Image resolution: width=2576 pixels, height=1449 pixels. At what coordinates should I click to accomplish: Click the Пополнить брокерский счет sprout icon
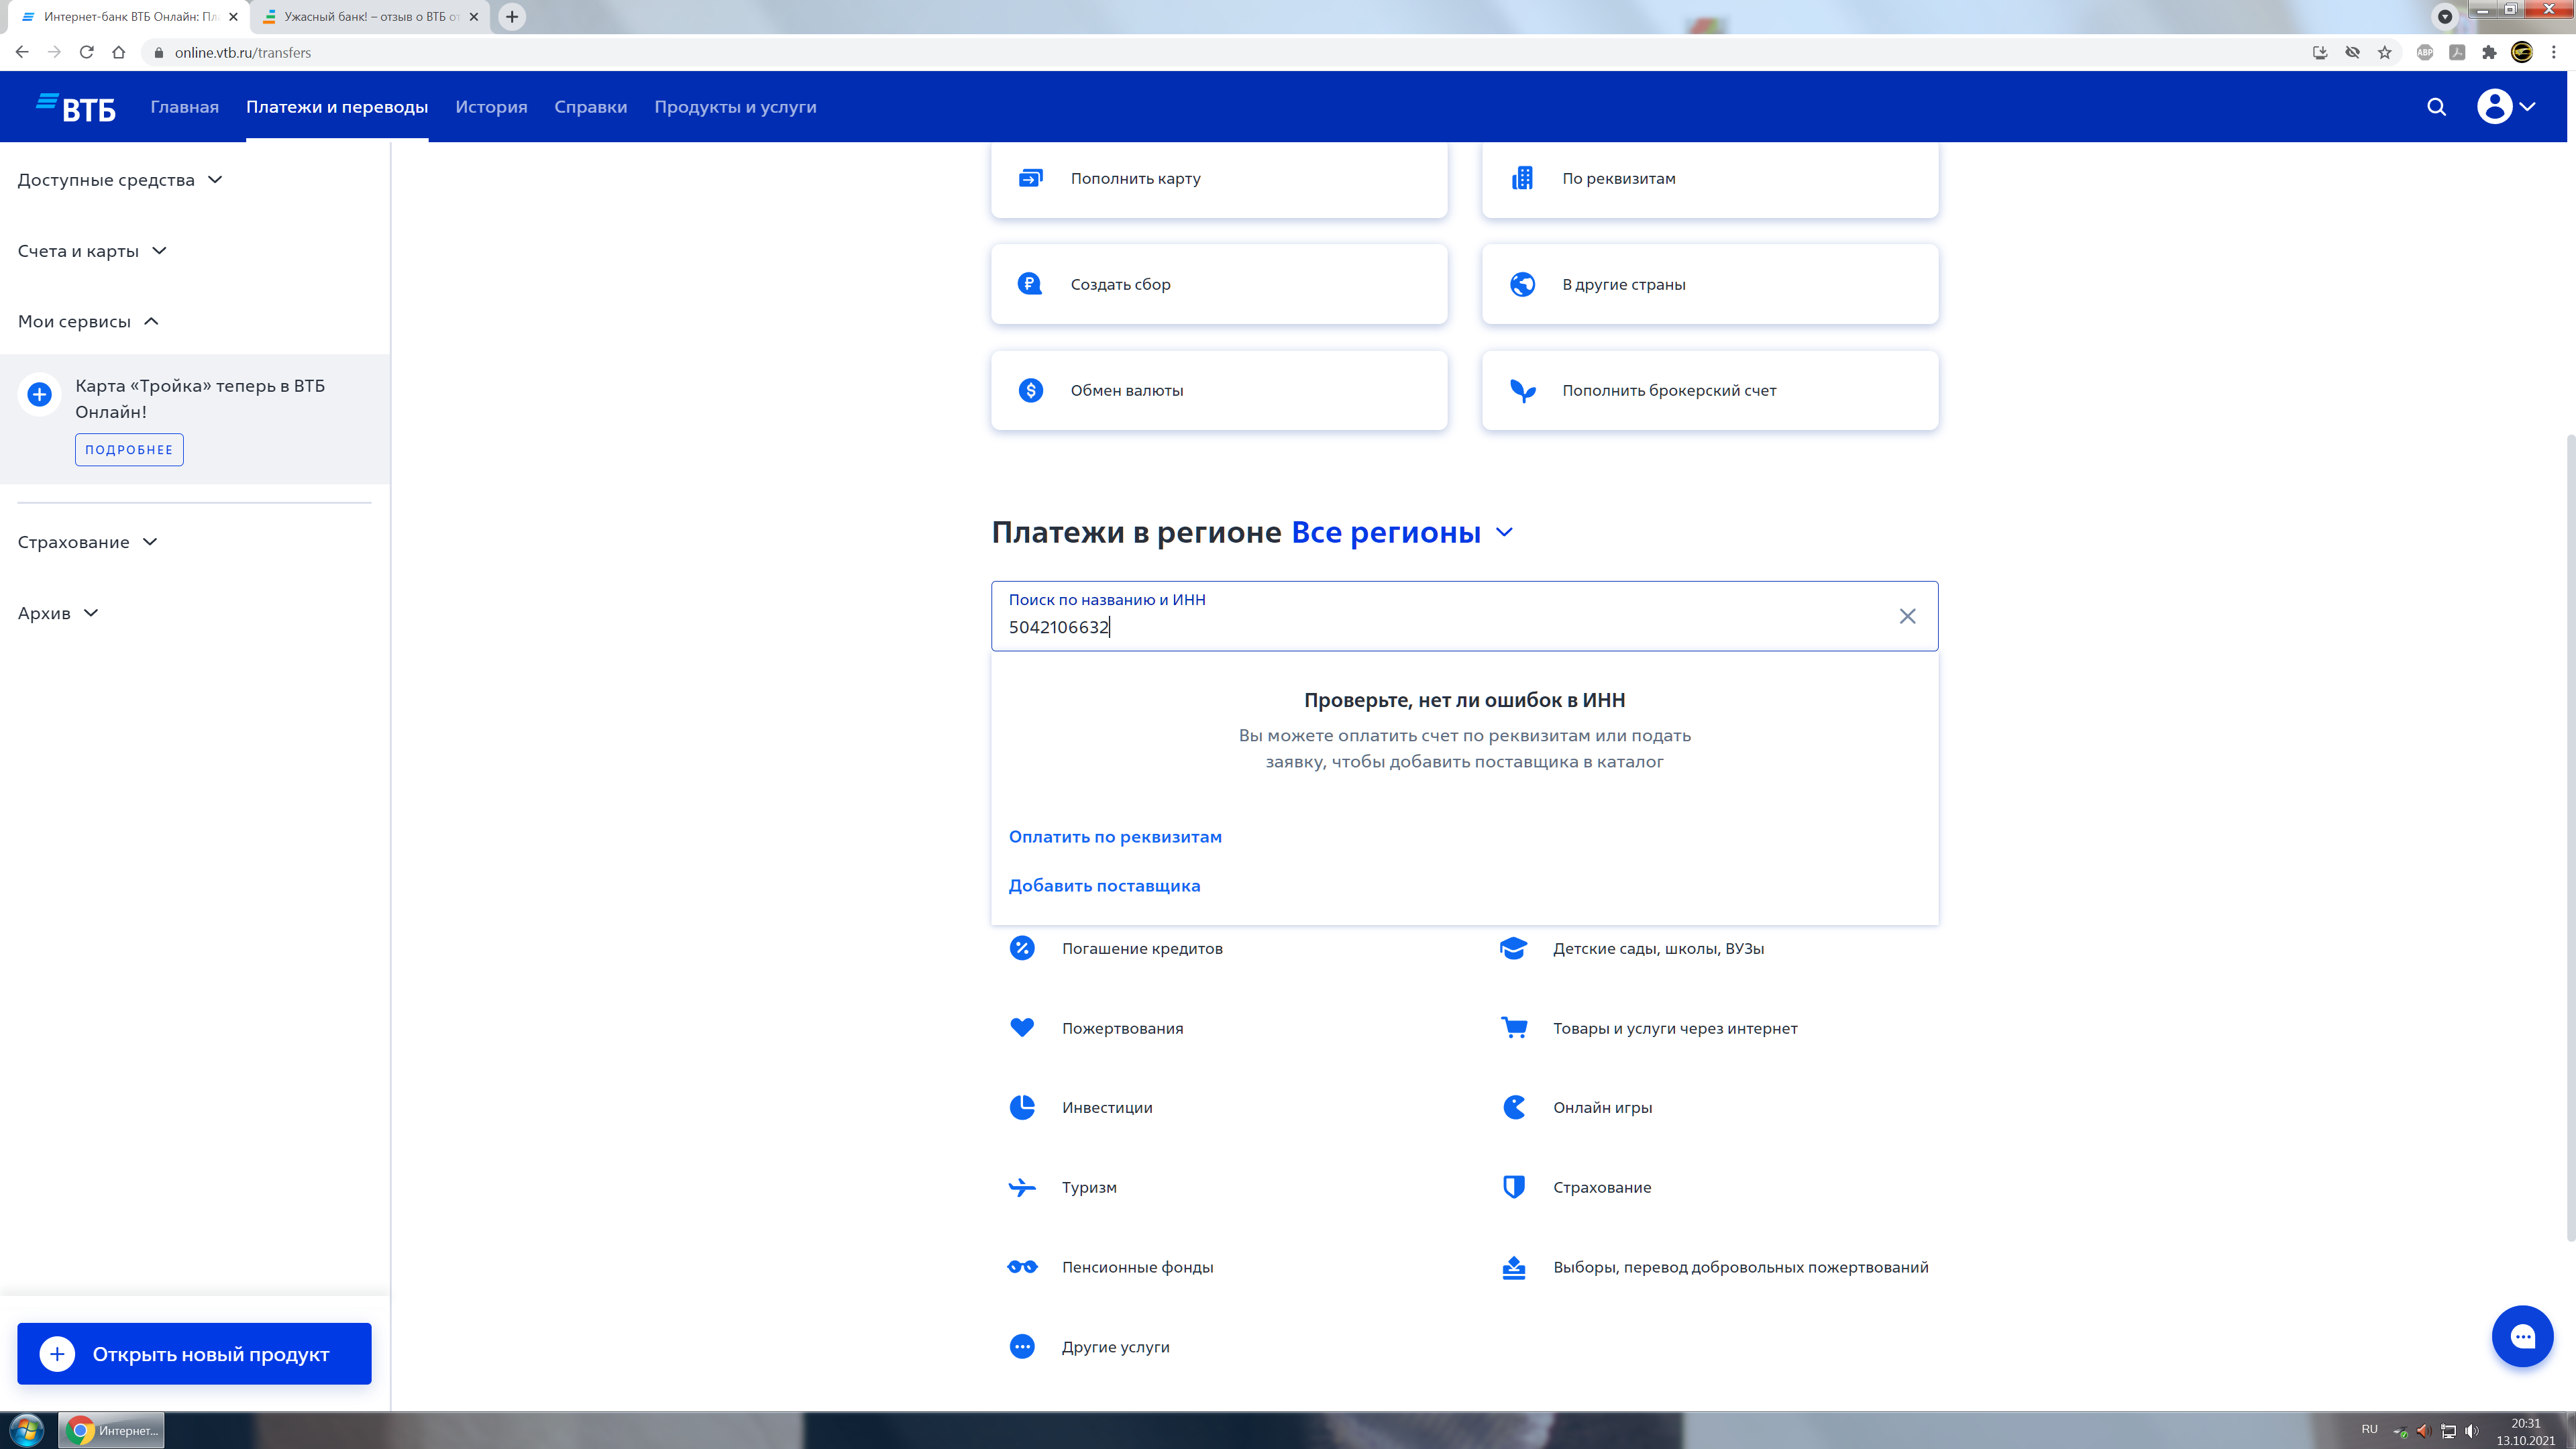pyautogui.click(x=1522, y=390)
